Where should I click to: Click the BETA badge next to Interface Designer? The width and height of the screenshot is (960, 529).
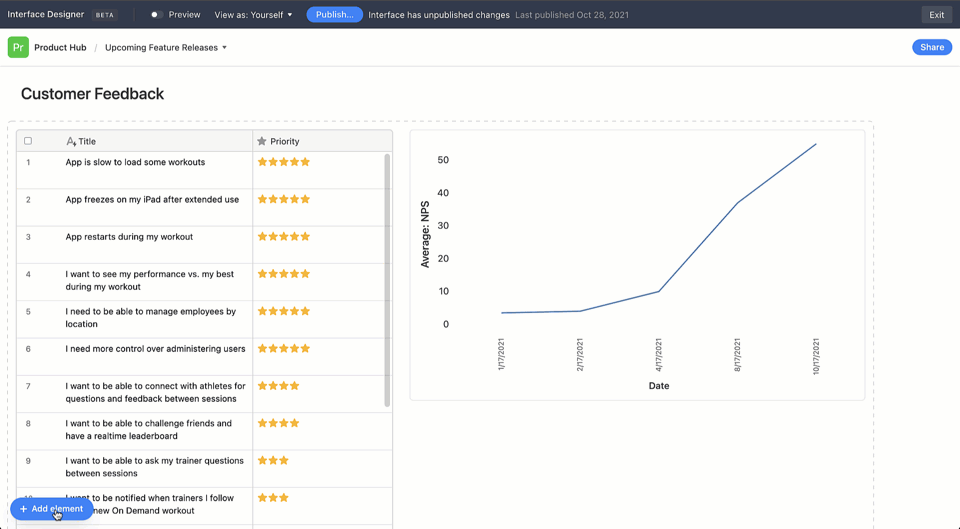click(105, 15)
